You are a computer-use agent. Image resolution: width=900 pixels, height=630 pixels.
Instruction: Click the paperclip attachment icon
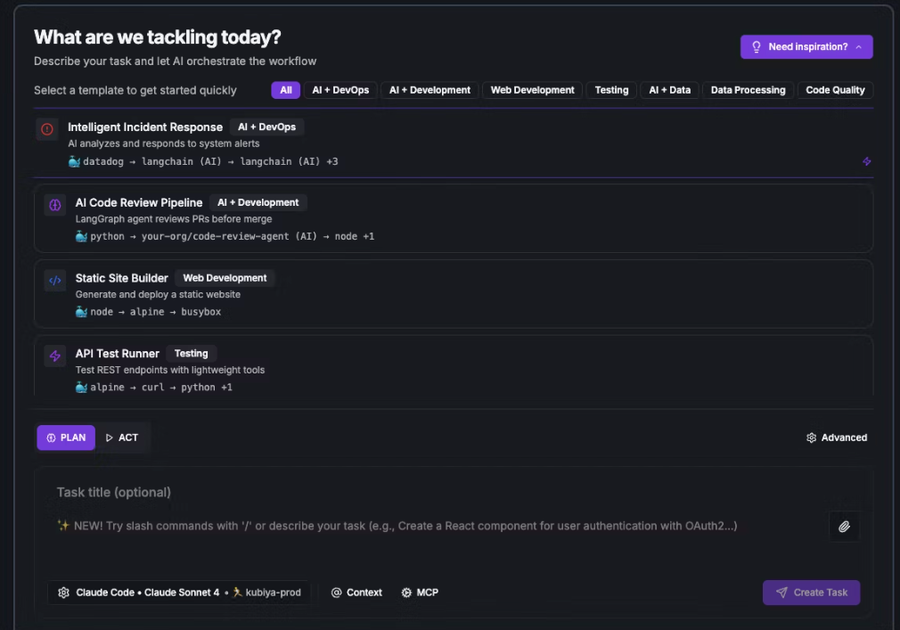pyautogui.click(x=844, y=526)
